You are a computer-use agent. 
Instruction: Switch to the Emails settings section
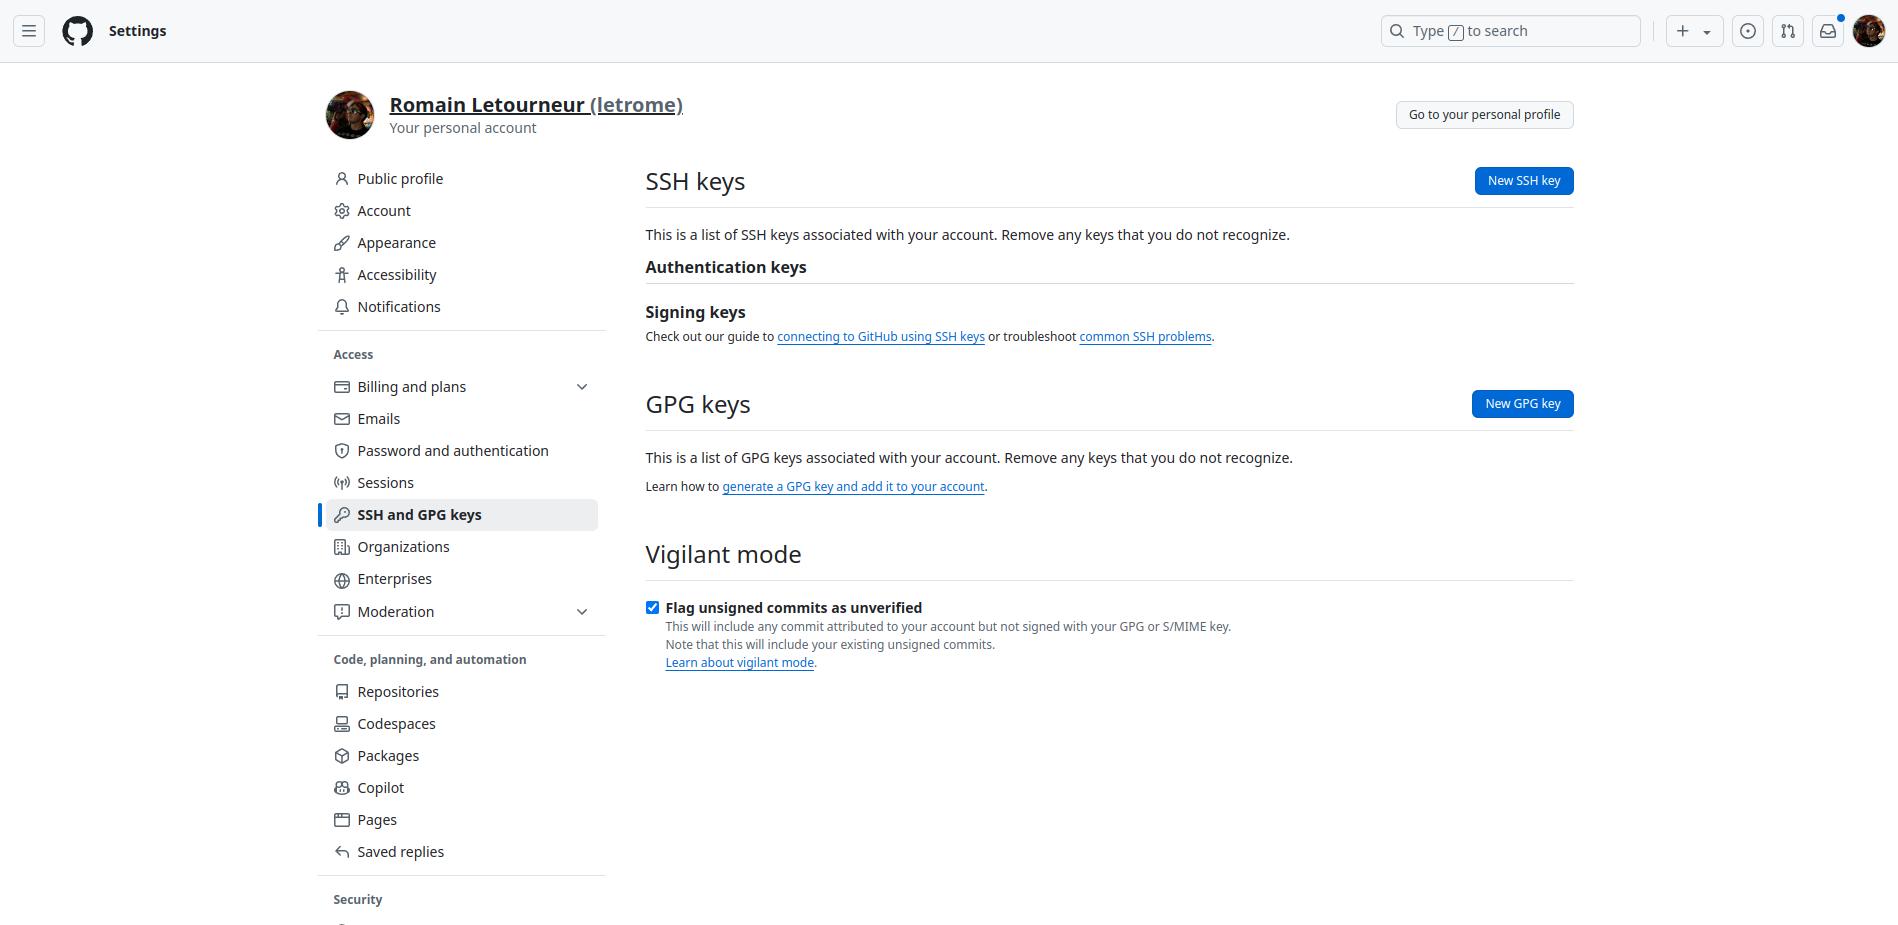click(378, 418)
